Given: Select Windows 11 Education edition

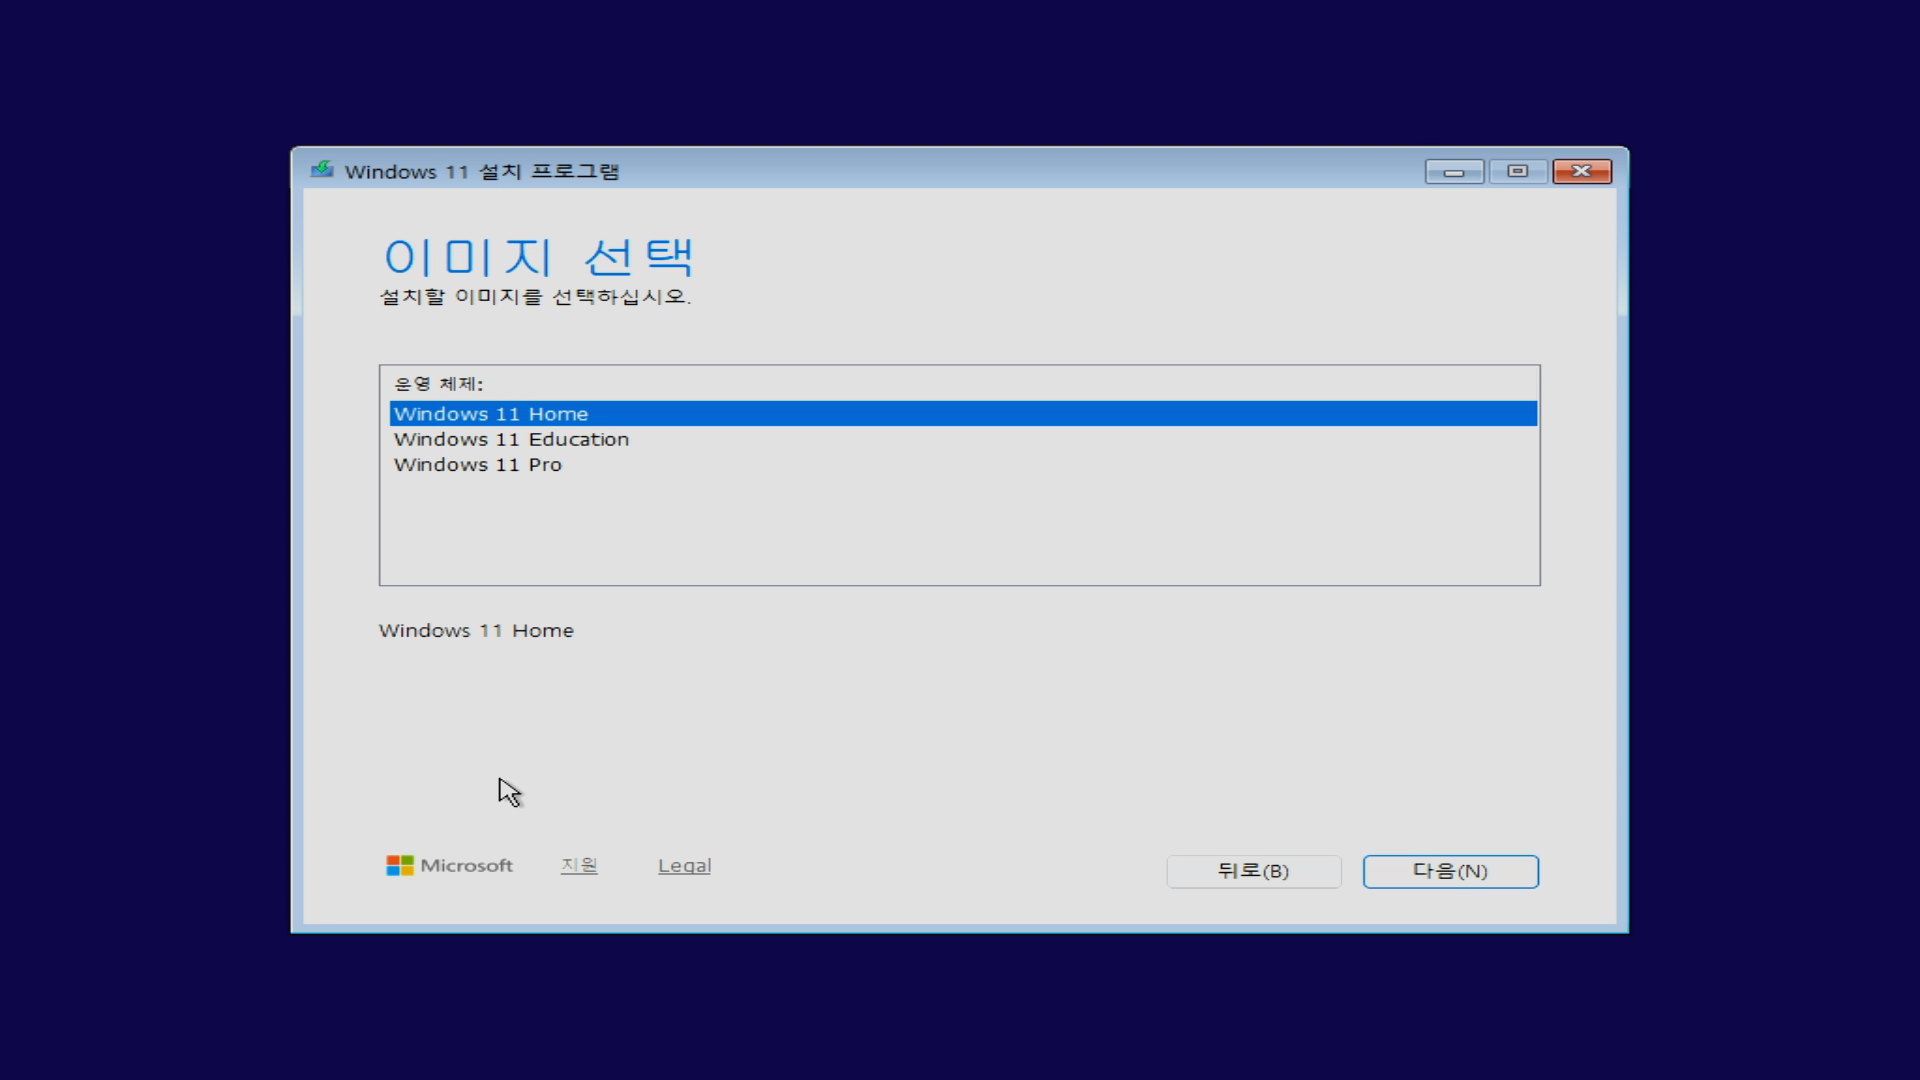Looking at the screenshot, I should [511, 440].
